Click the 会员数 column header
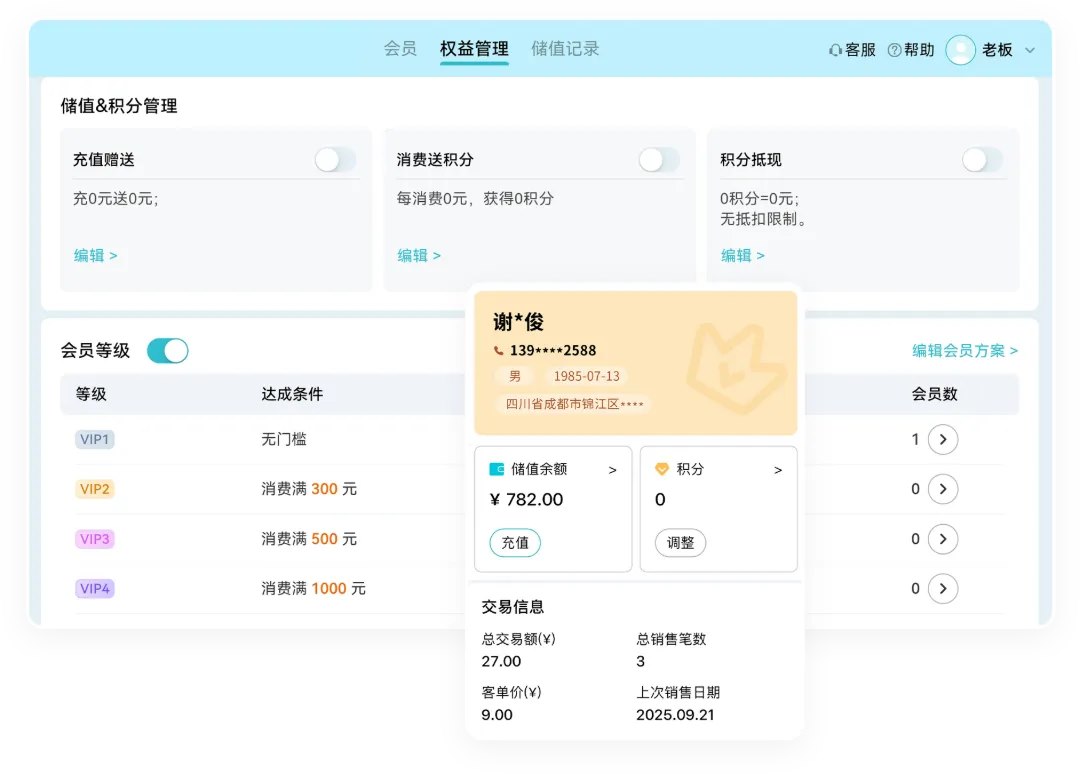This screenshot has height=774, width=1080. coord(935,394)
